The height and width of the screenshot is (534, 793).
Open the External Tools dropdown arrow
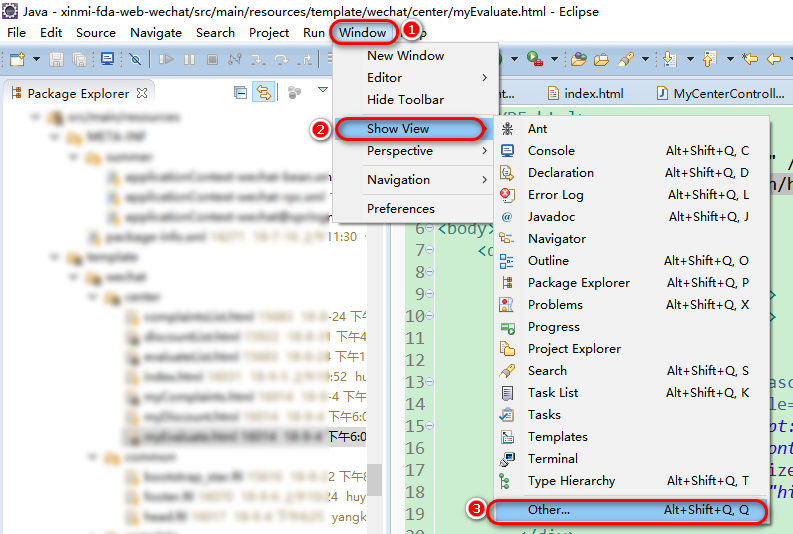click(554, 59)
